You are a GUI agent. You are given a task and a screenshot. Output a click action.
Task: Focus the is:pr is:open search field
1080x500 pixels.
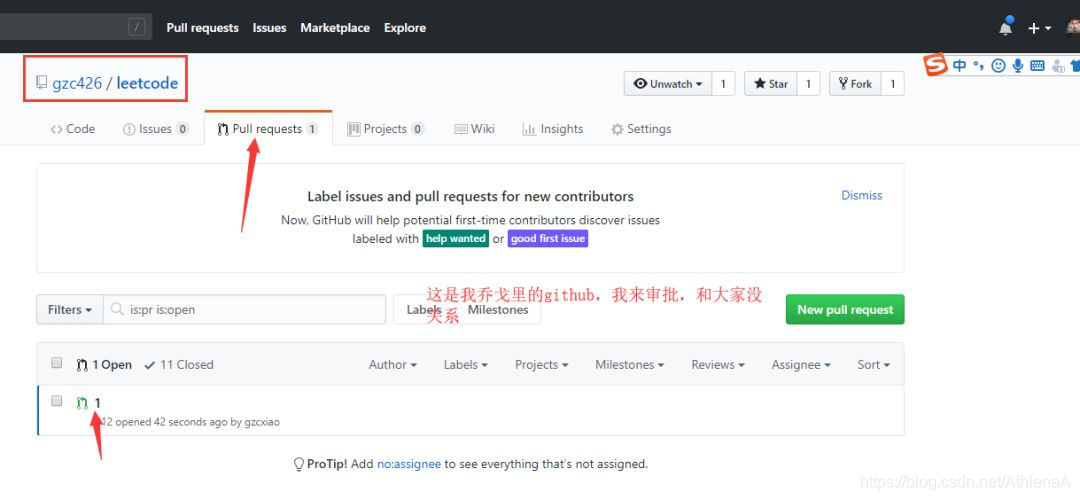[x=245, y=310]
